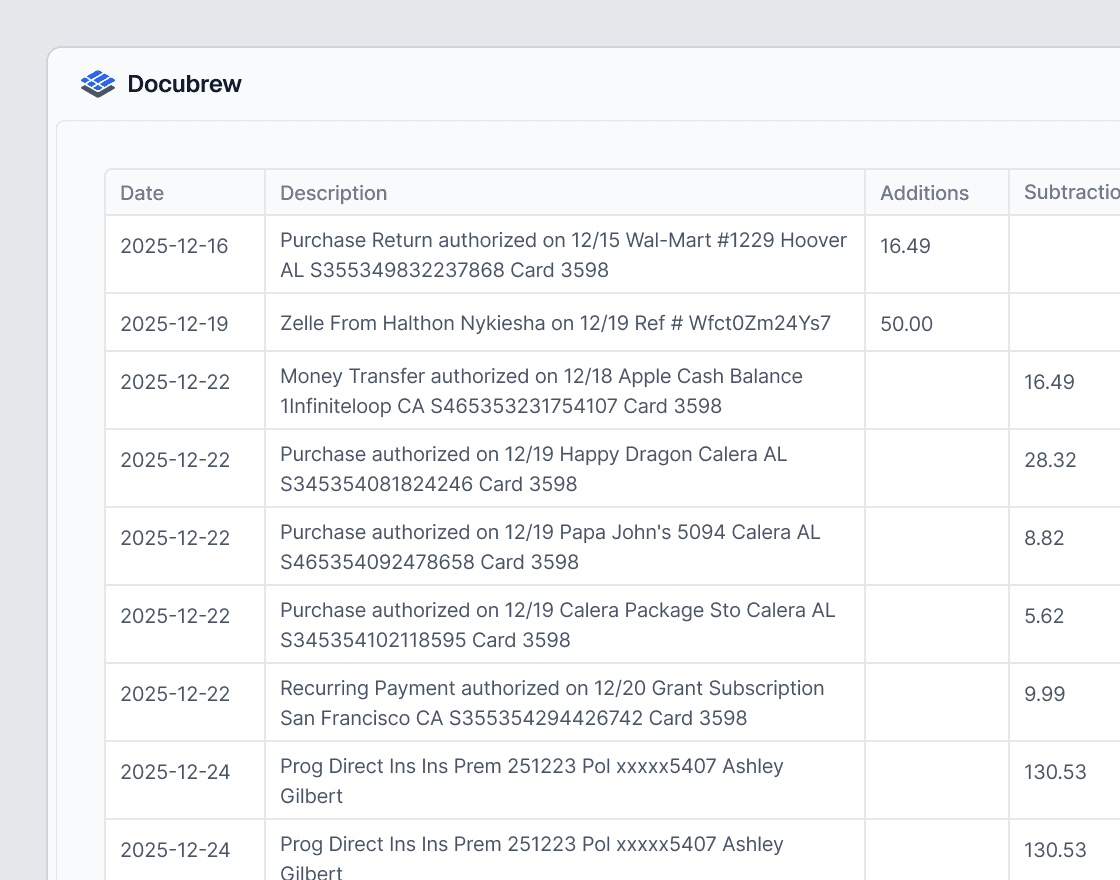Click the 5.62 subtraction amount

[1044, 615]
